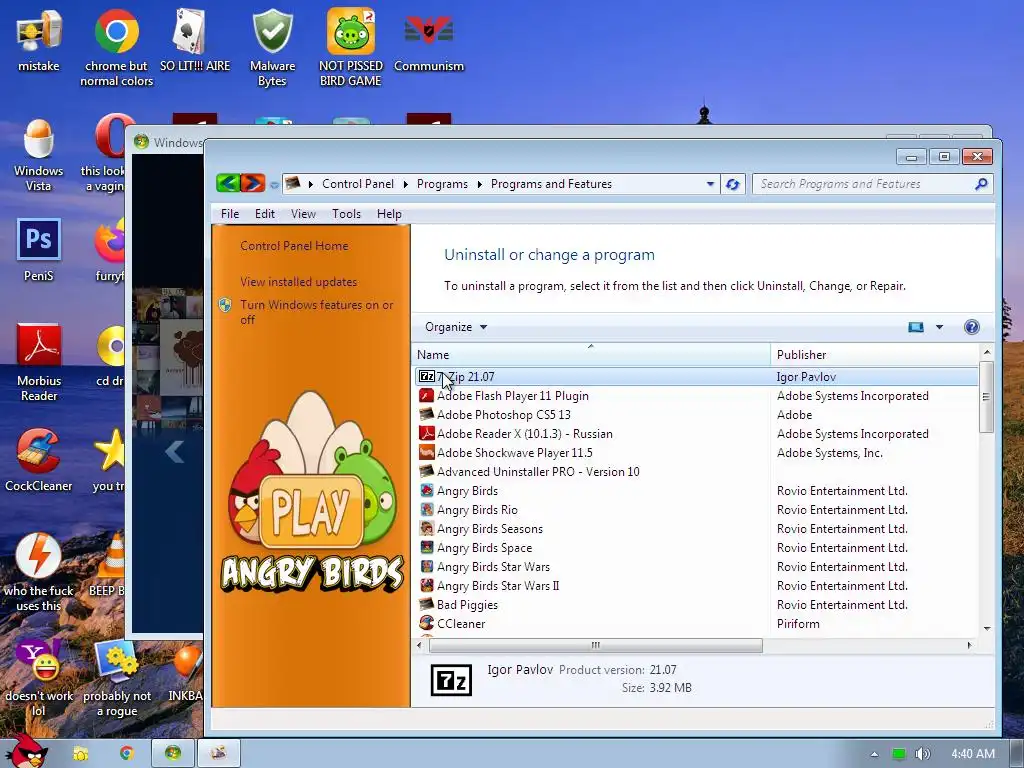The width and height of the screenshot is (1024, 768).
Task: Click the vertical scrollbar thumb
Action: 987,396
